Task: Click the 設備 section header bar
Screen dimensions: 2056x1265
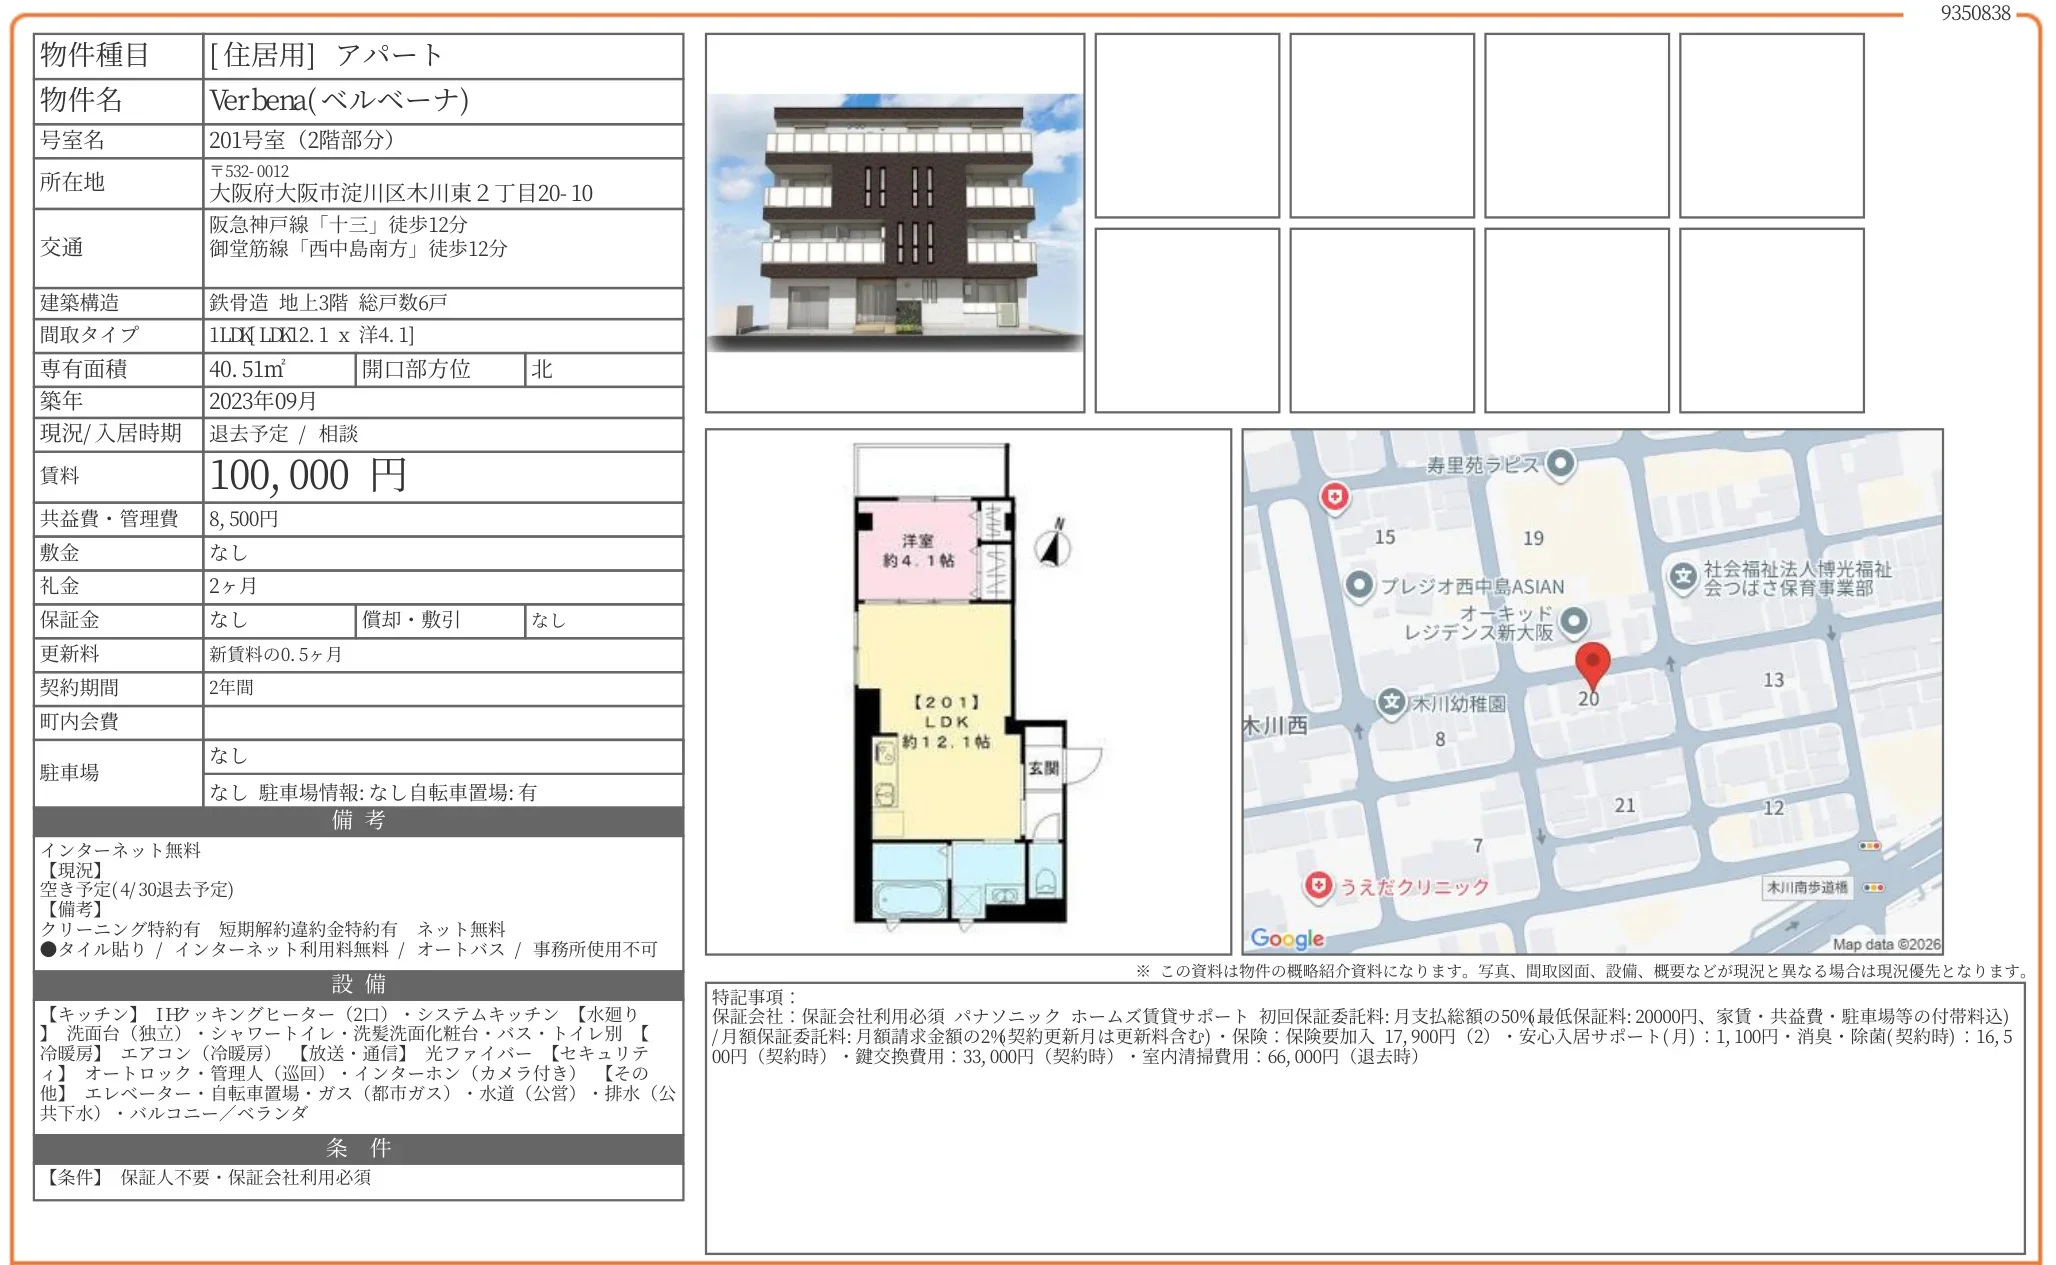Action: point(358,984)
